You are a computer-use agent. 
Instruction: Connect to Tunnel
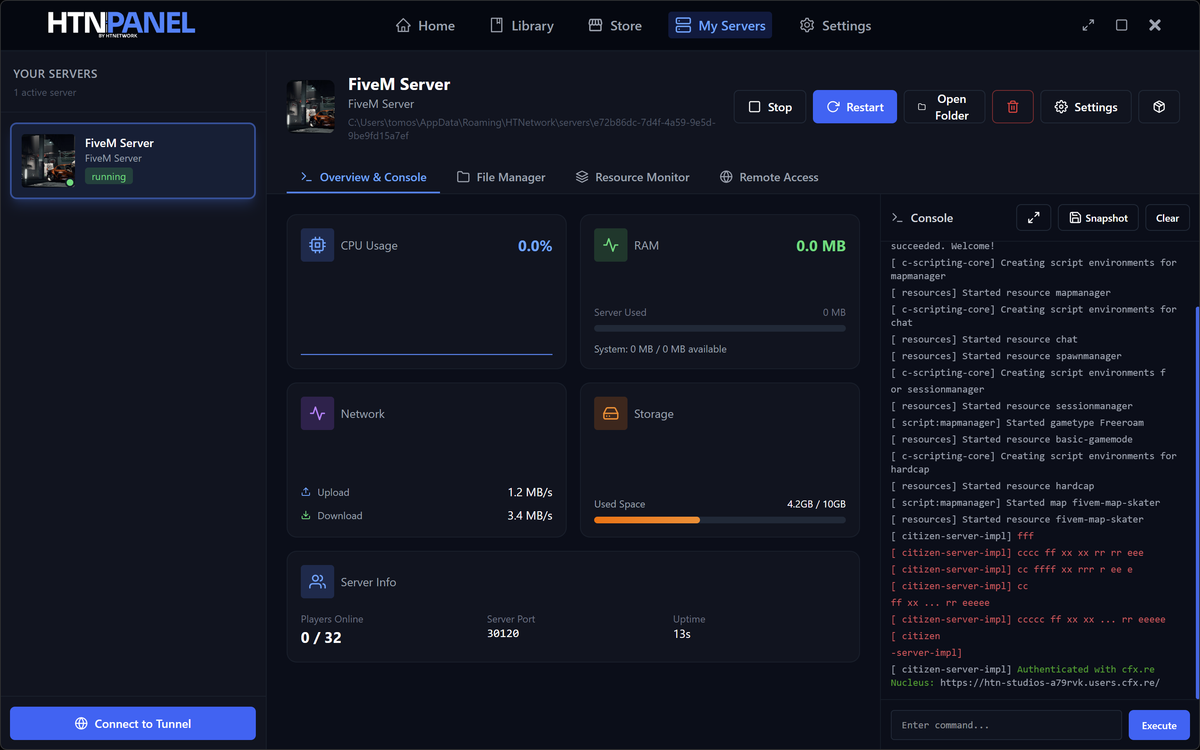(x=133, y=723)
